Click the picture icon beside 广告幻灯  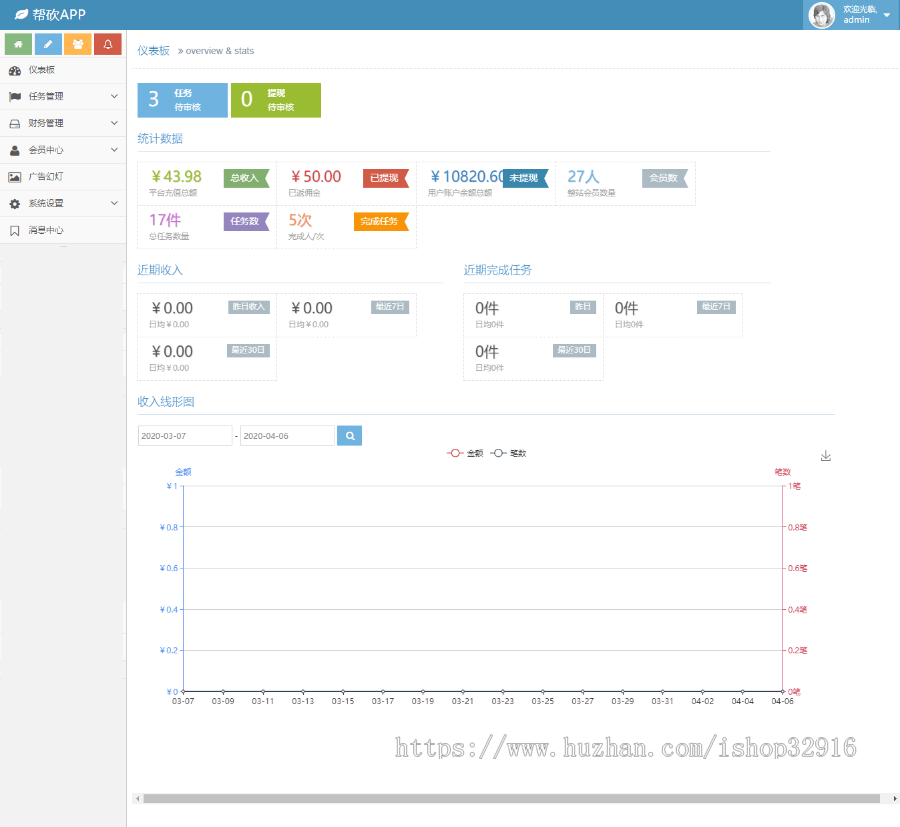click(15, 177)
